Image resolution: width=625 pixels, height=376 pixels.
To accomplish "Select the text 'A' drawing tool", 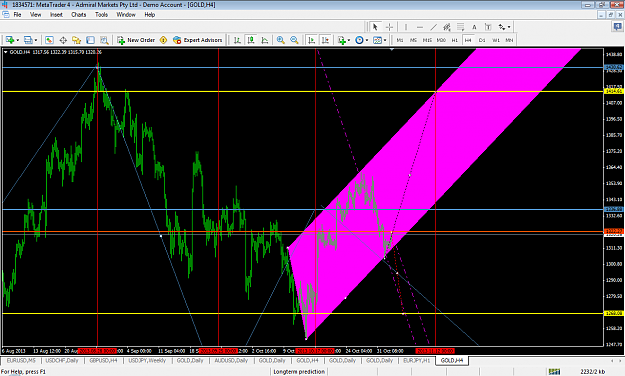I will click(474, 27).
